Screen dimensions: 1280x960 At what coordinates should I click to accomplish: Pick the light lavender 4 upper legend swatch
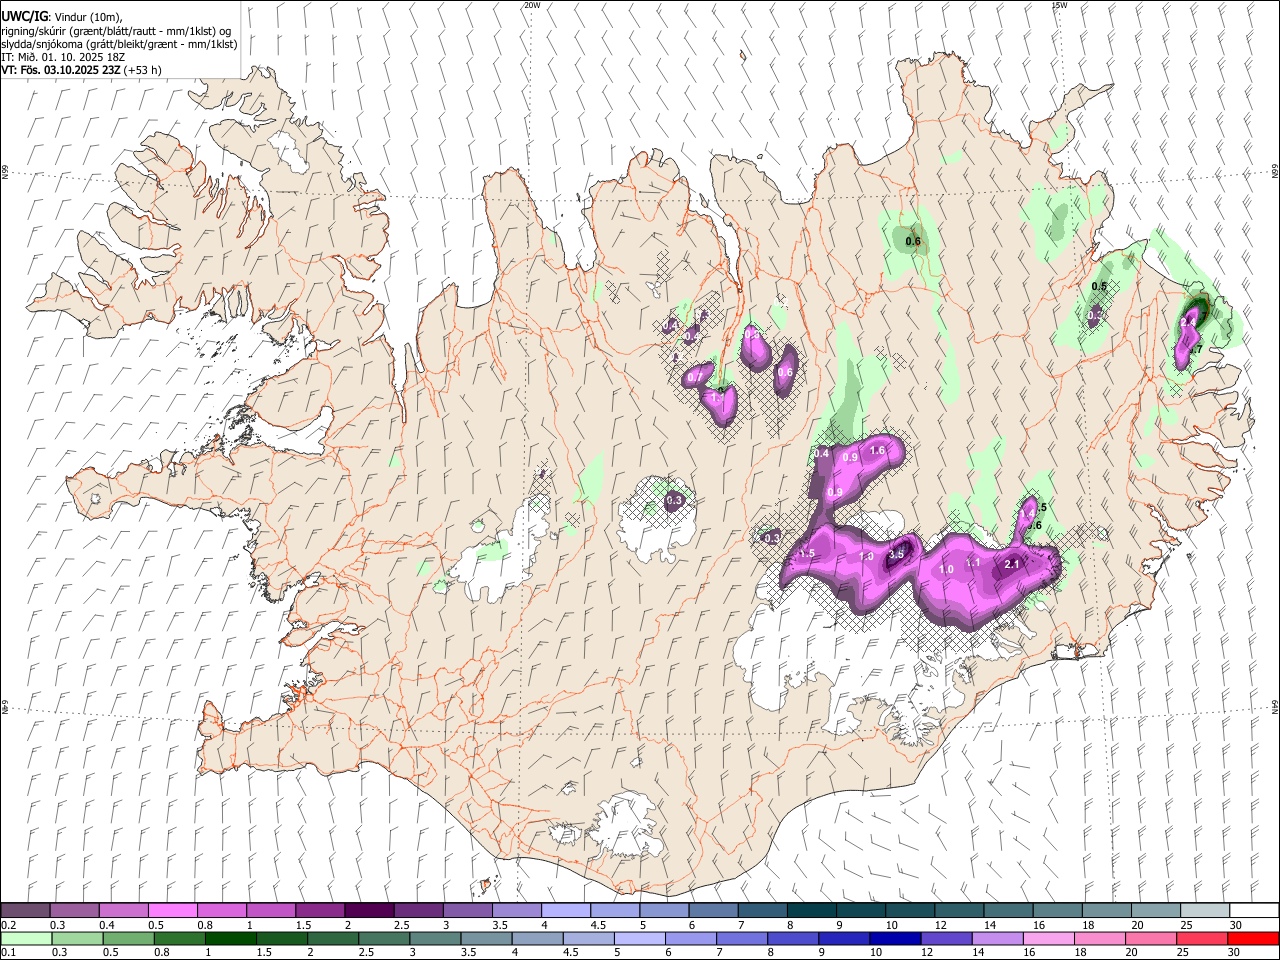click(566, 910)
